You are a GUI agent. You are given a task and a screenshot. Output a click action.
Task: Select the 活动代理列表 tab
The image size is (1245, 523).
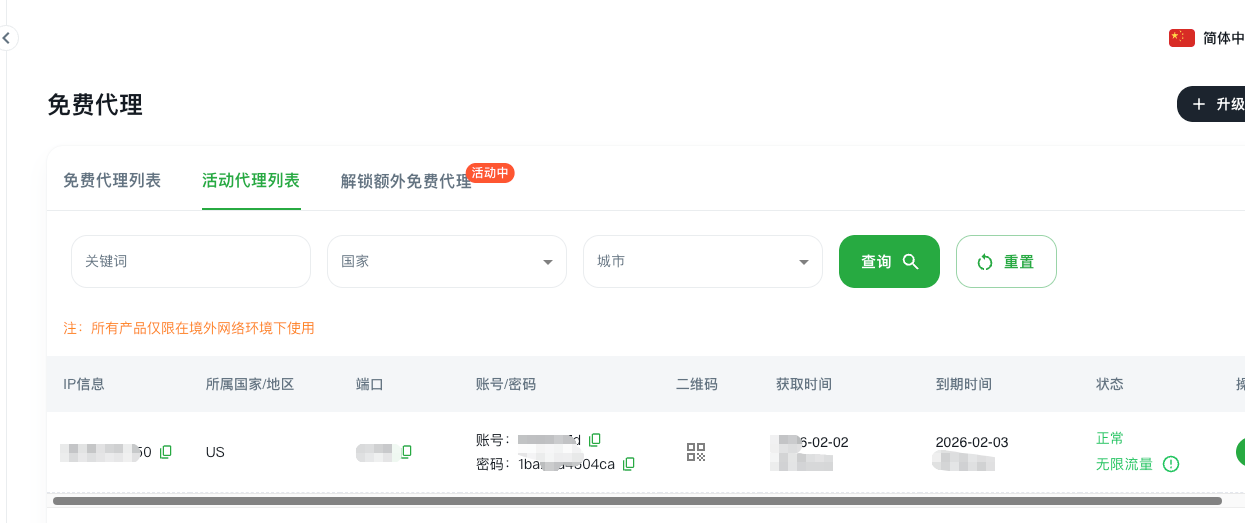[x=251, y=181]
